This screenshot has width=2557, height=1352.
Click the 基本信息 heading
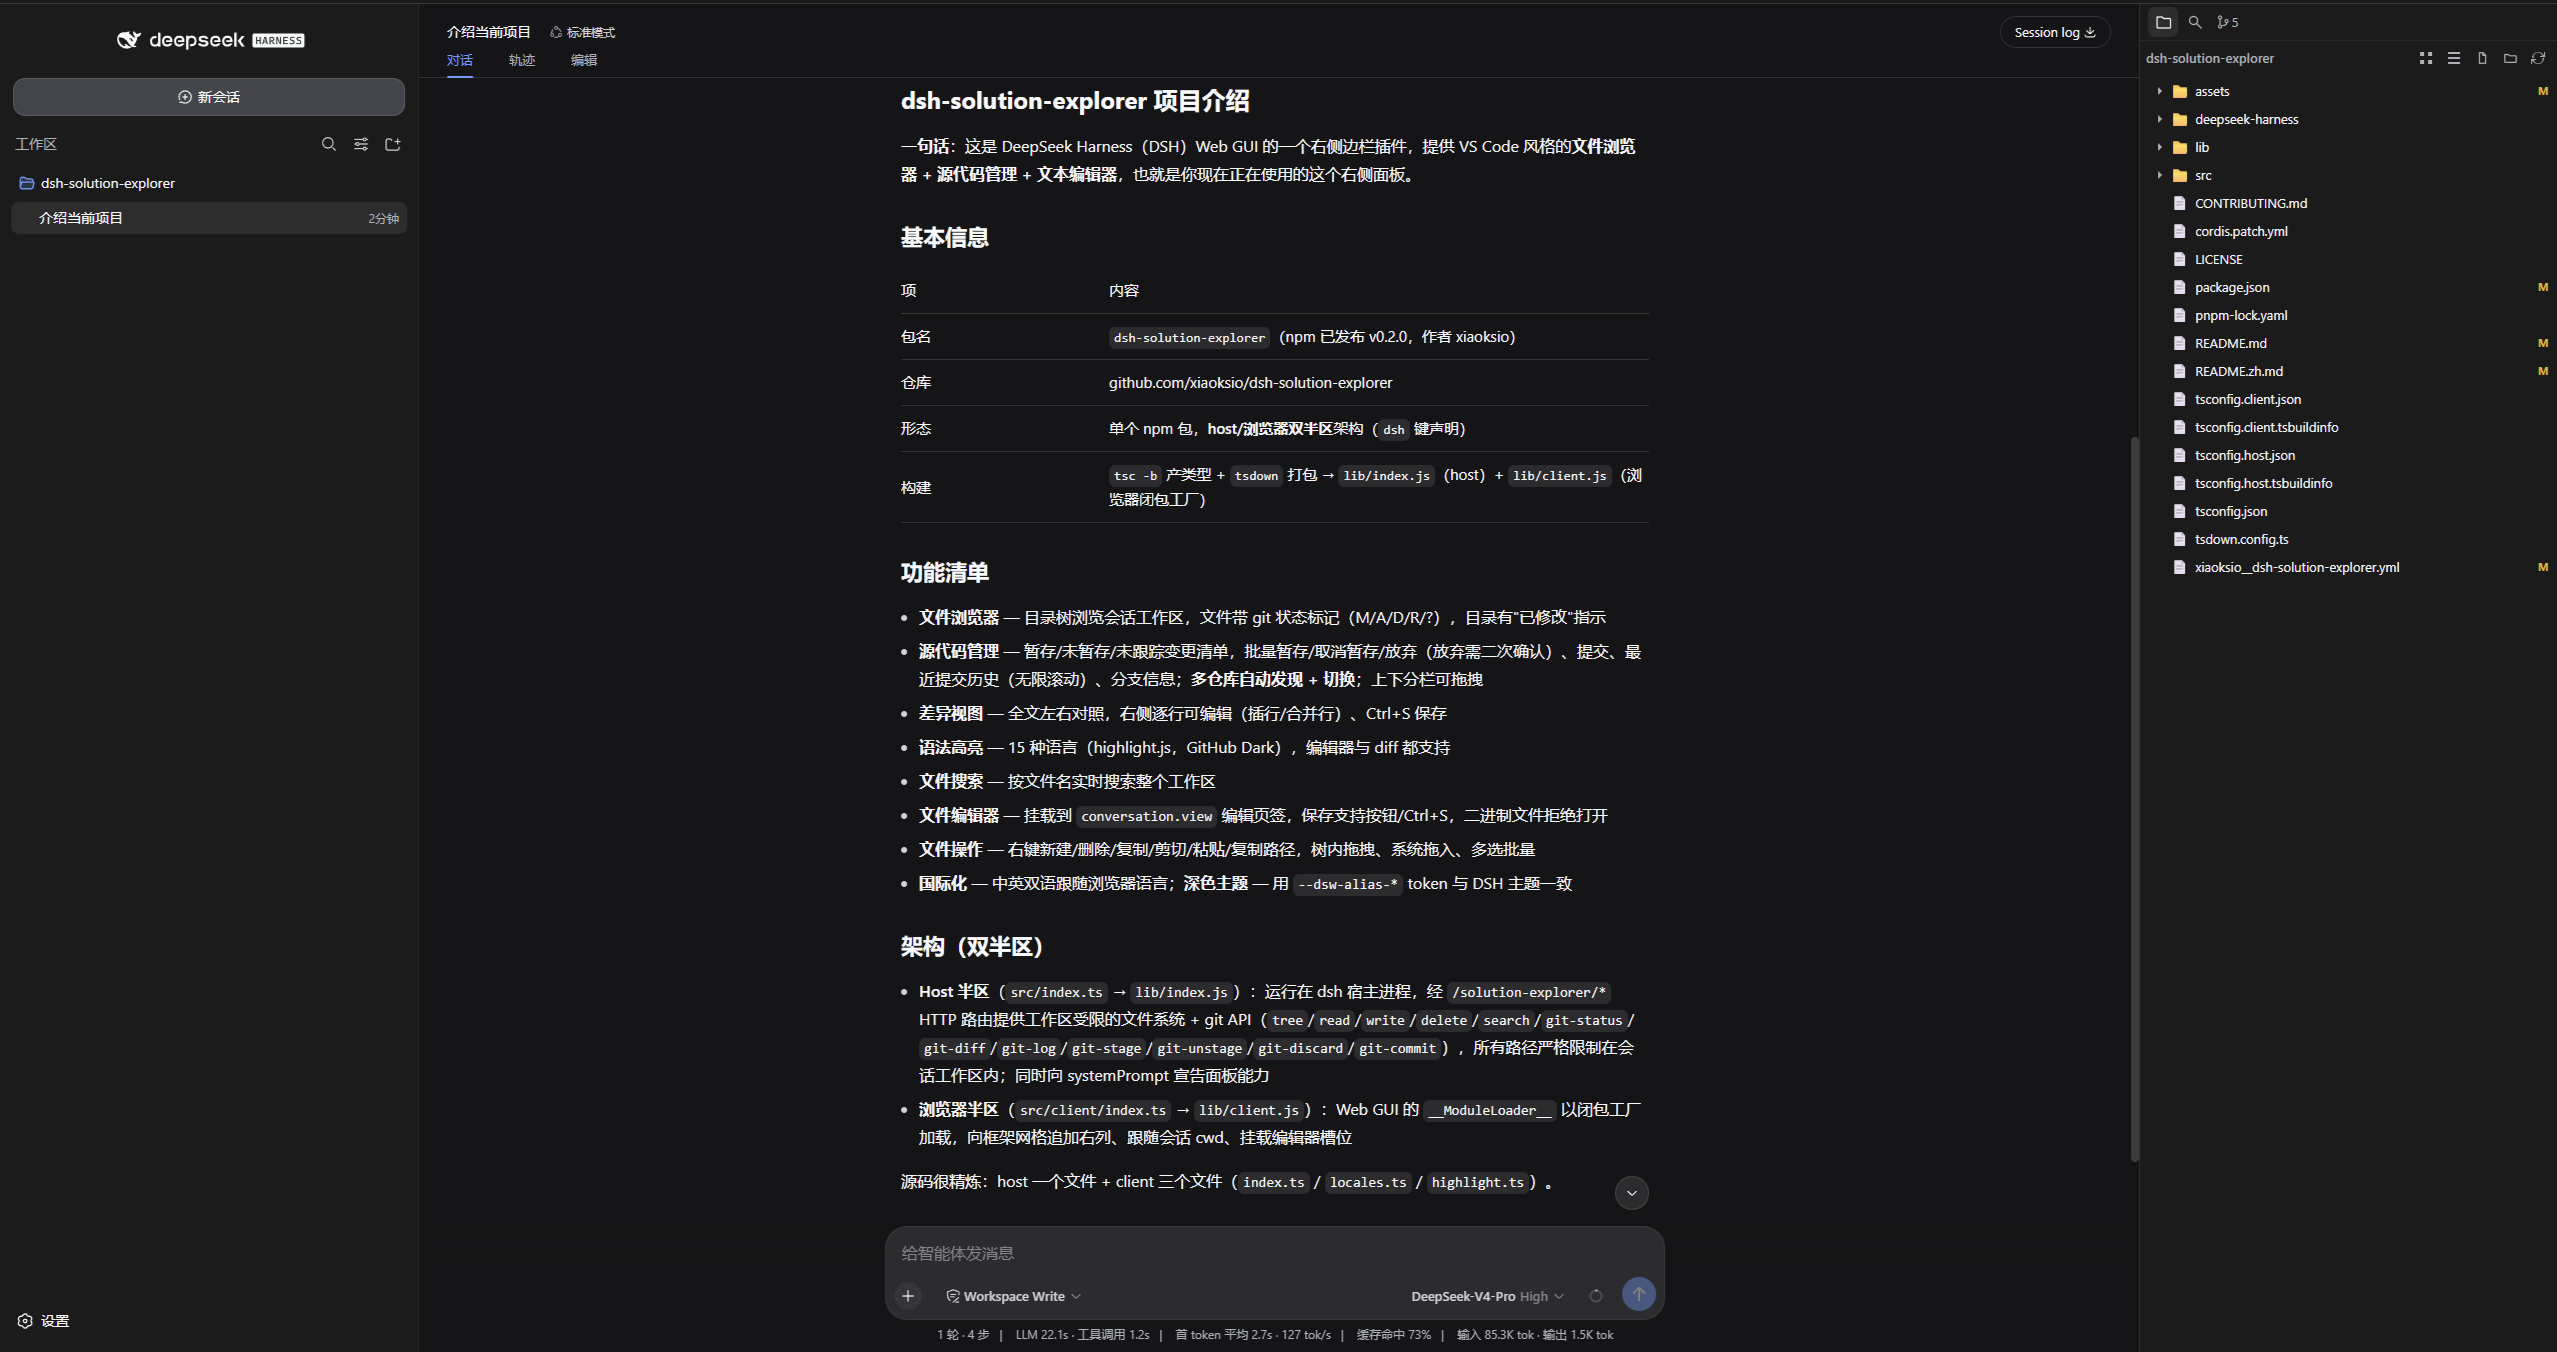[x=944, y=237]
